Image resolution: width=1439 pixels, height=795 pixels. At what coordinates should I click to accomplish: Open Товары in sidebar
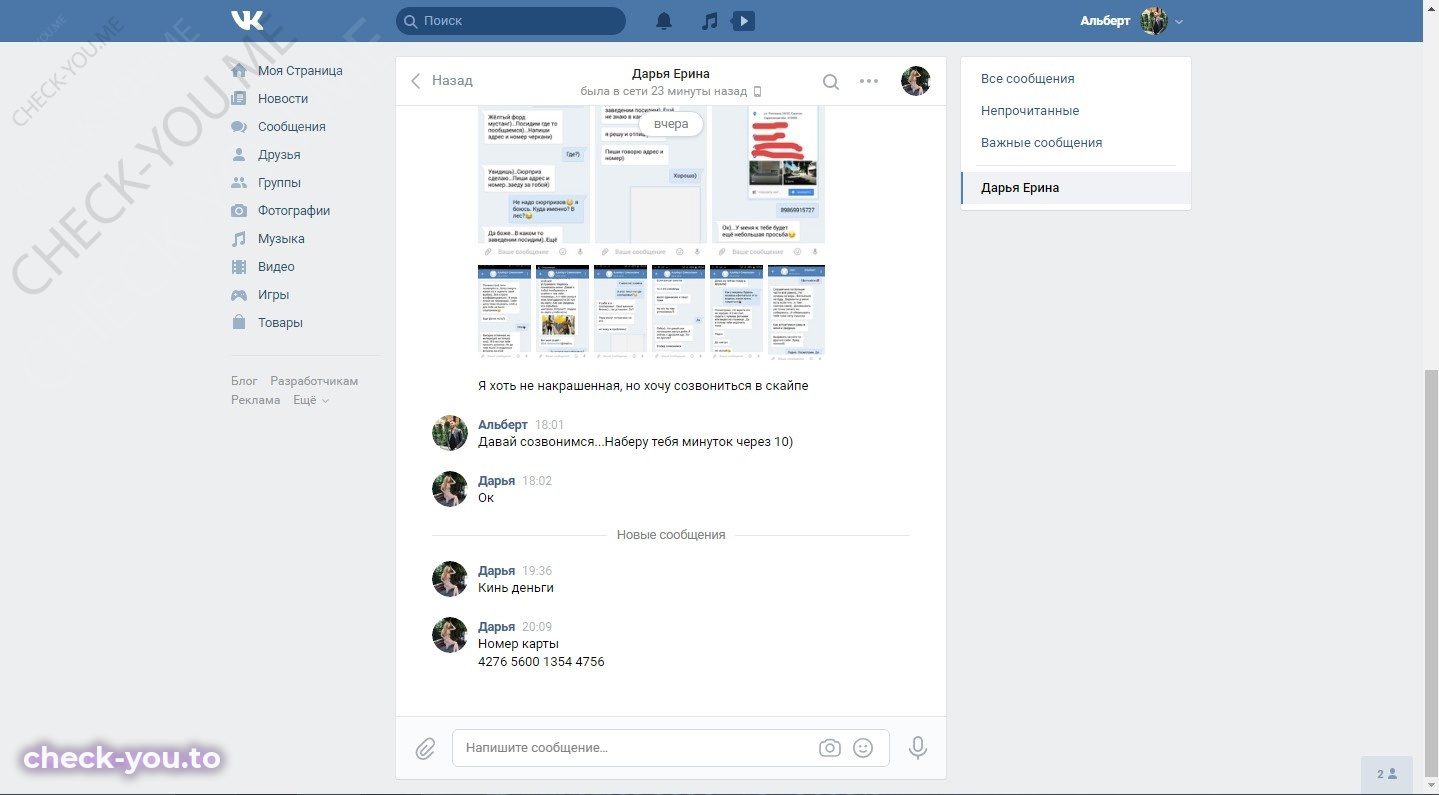[280, 323]
